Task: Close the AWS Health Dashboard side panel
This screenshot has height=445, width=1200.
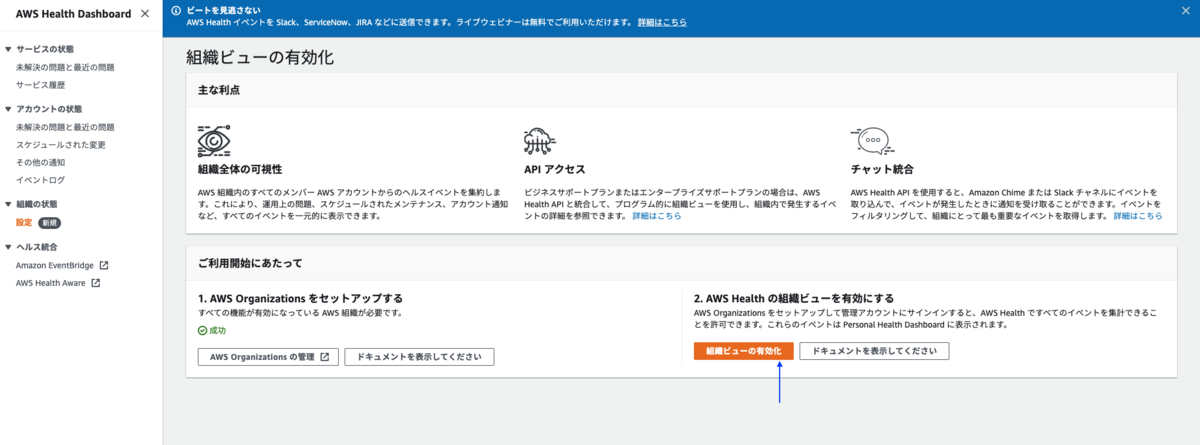Action: click(145, 14)
